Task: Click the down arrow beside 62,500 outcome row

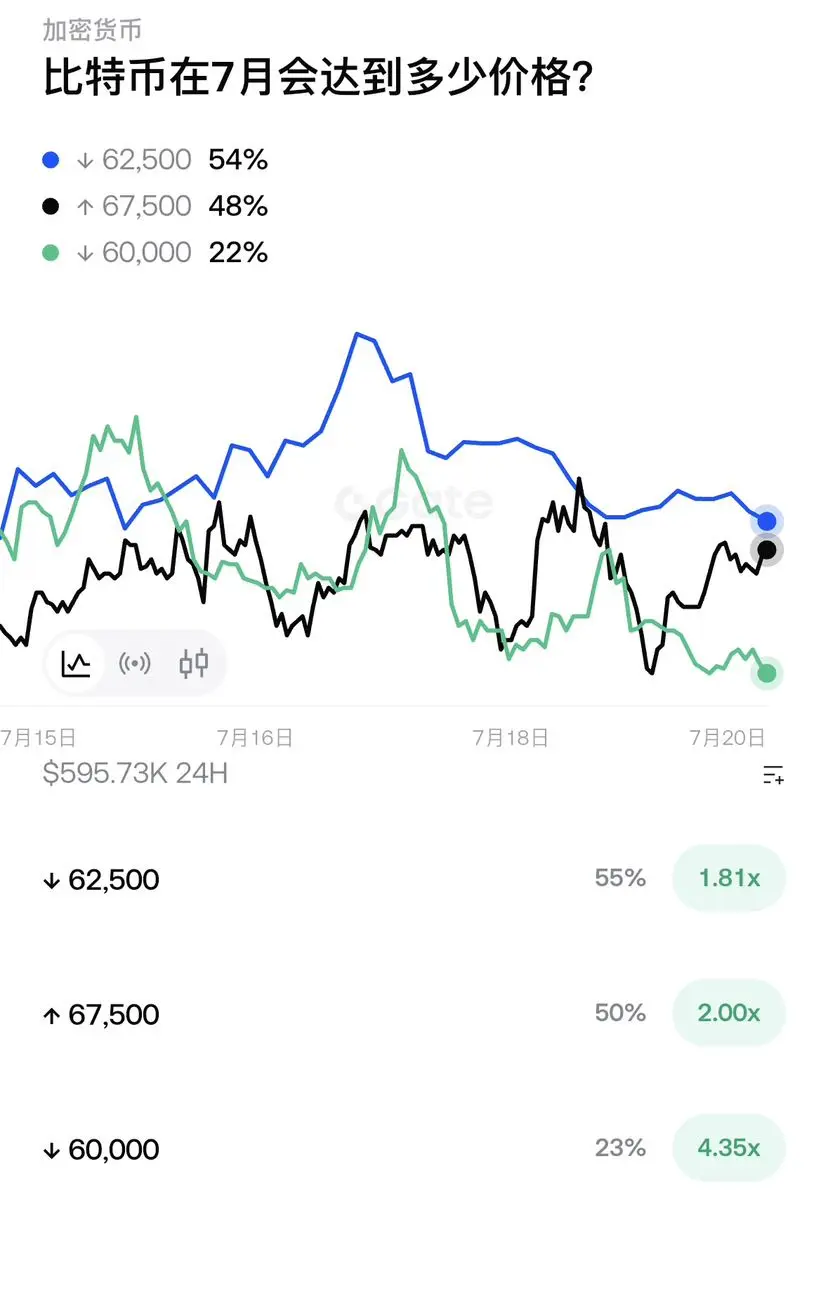Action: coord(52,881)
